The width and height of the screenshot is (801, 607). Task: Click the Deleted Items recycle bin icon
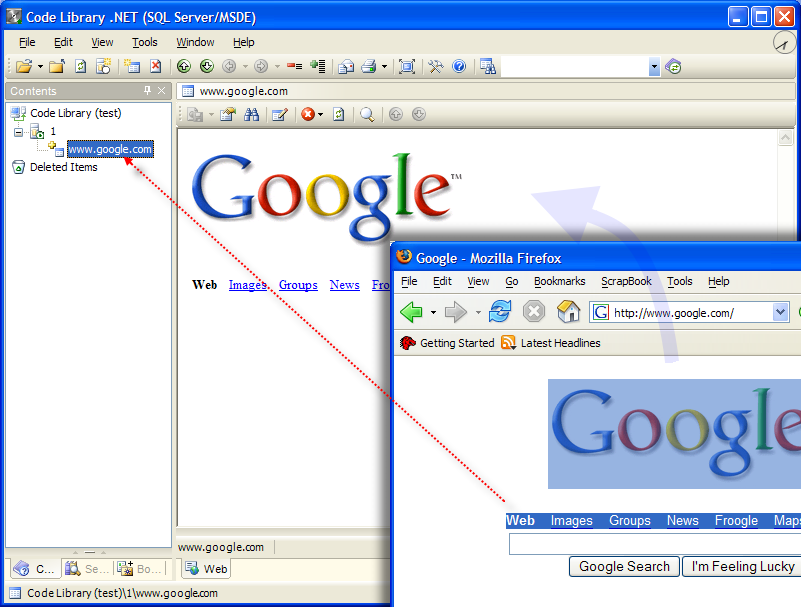18,167
